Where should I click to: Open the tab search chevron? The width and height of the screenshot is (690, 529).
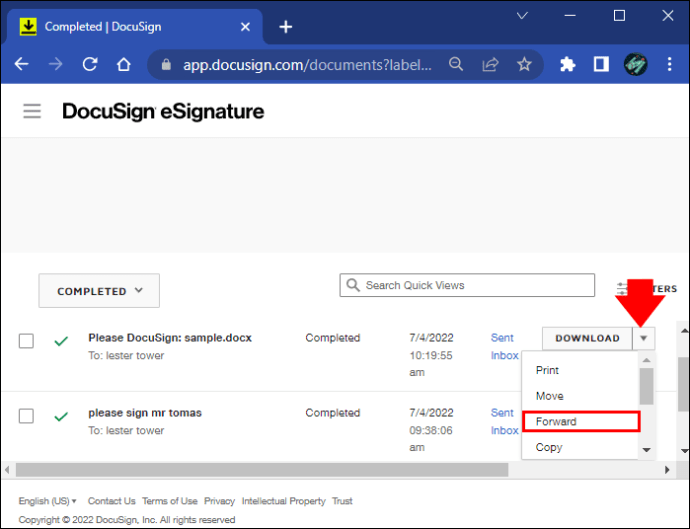522,16
